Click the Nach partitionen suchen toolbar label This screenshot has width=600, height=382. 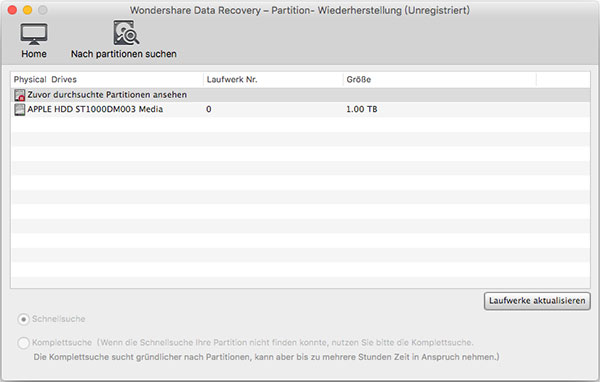(124, 54)
